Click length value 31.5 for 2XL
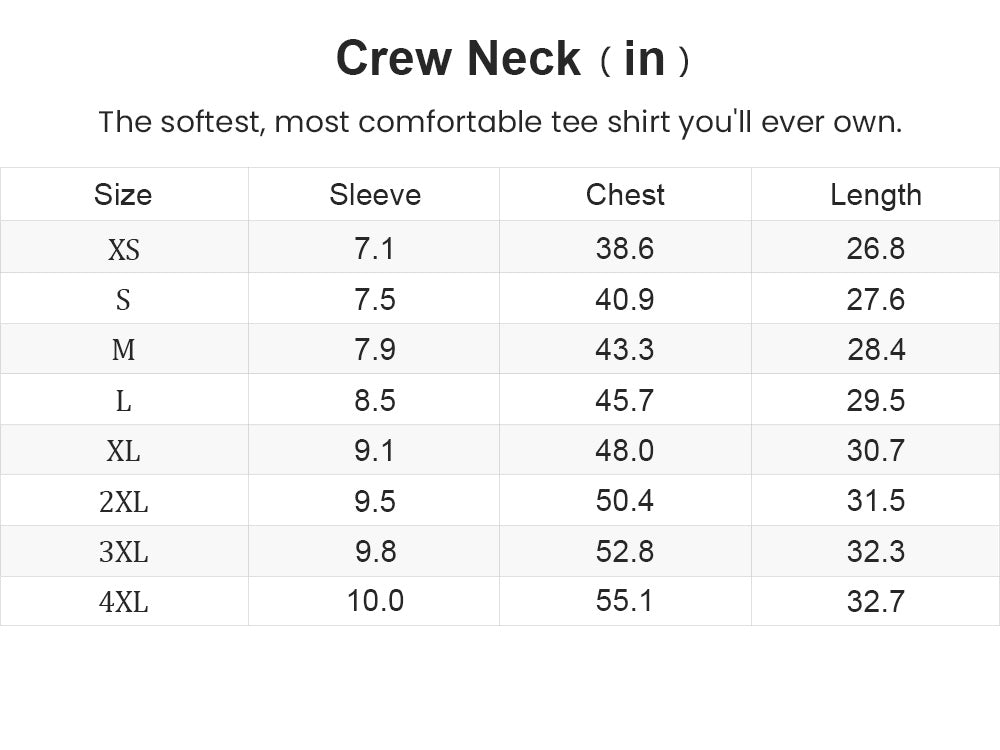The width and height of the screenshot is (1000, 750). (x=876, y=501)
